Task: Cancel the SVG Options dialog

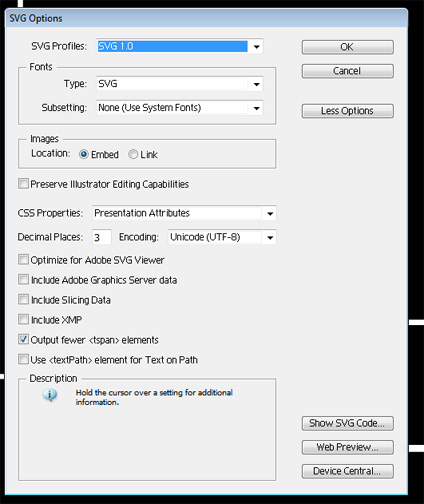Action: click(x=348, y=71)
